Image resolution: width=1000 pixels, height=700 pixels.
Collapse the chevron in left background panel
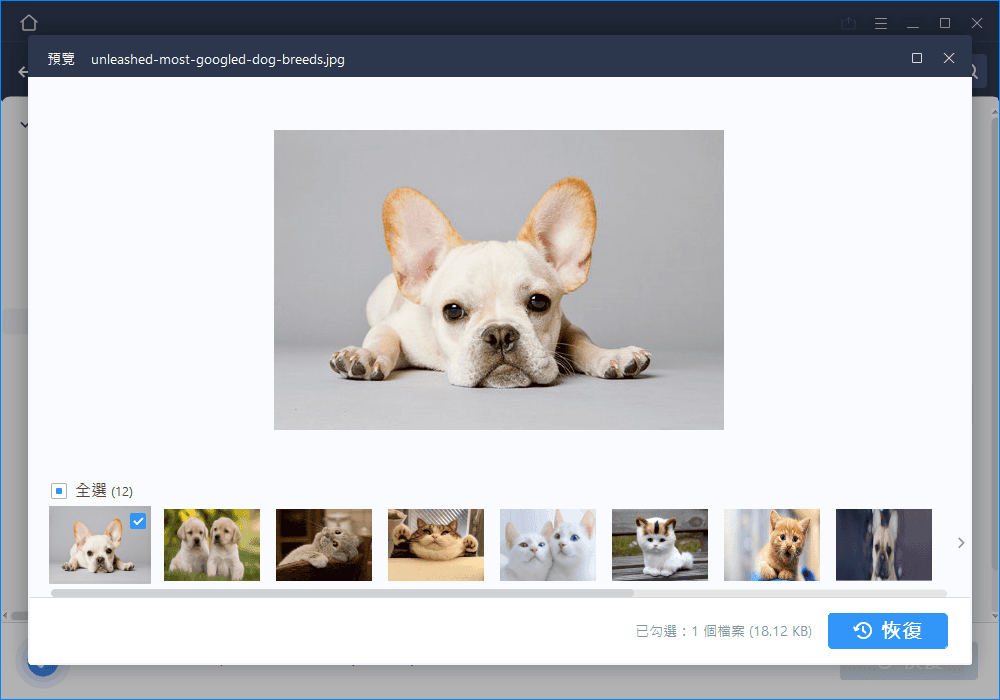click(24, 125)
